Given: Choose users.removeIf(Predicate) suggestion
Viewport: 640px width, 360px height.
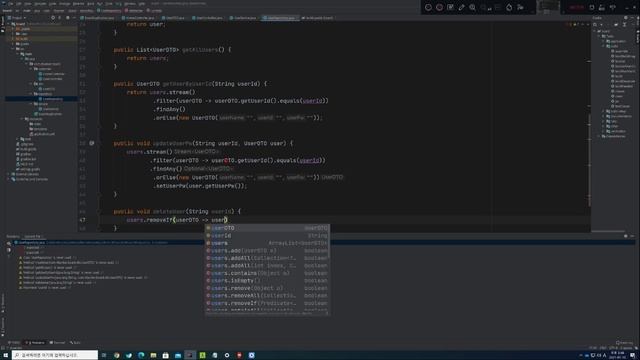Looking at the screenshot, I should click(x=267, y=303).
